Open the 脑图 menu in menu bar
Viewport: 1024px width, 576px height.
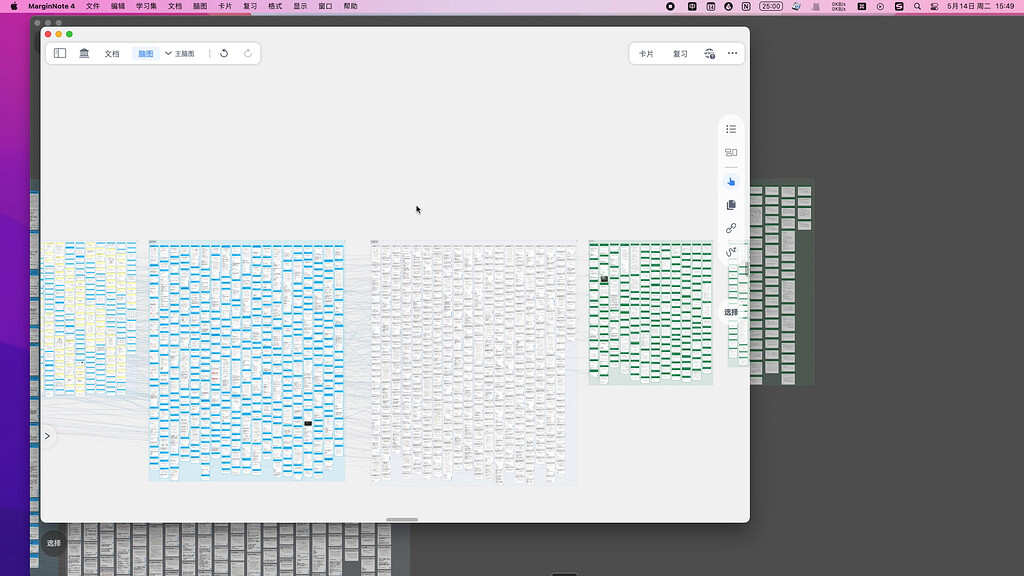click(200, 6)
